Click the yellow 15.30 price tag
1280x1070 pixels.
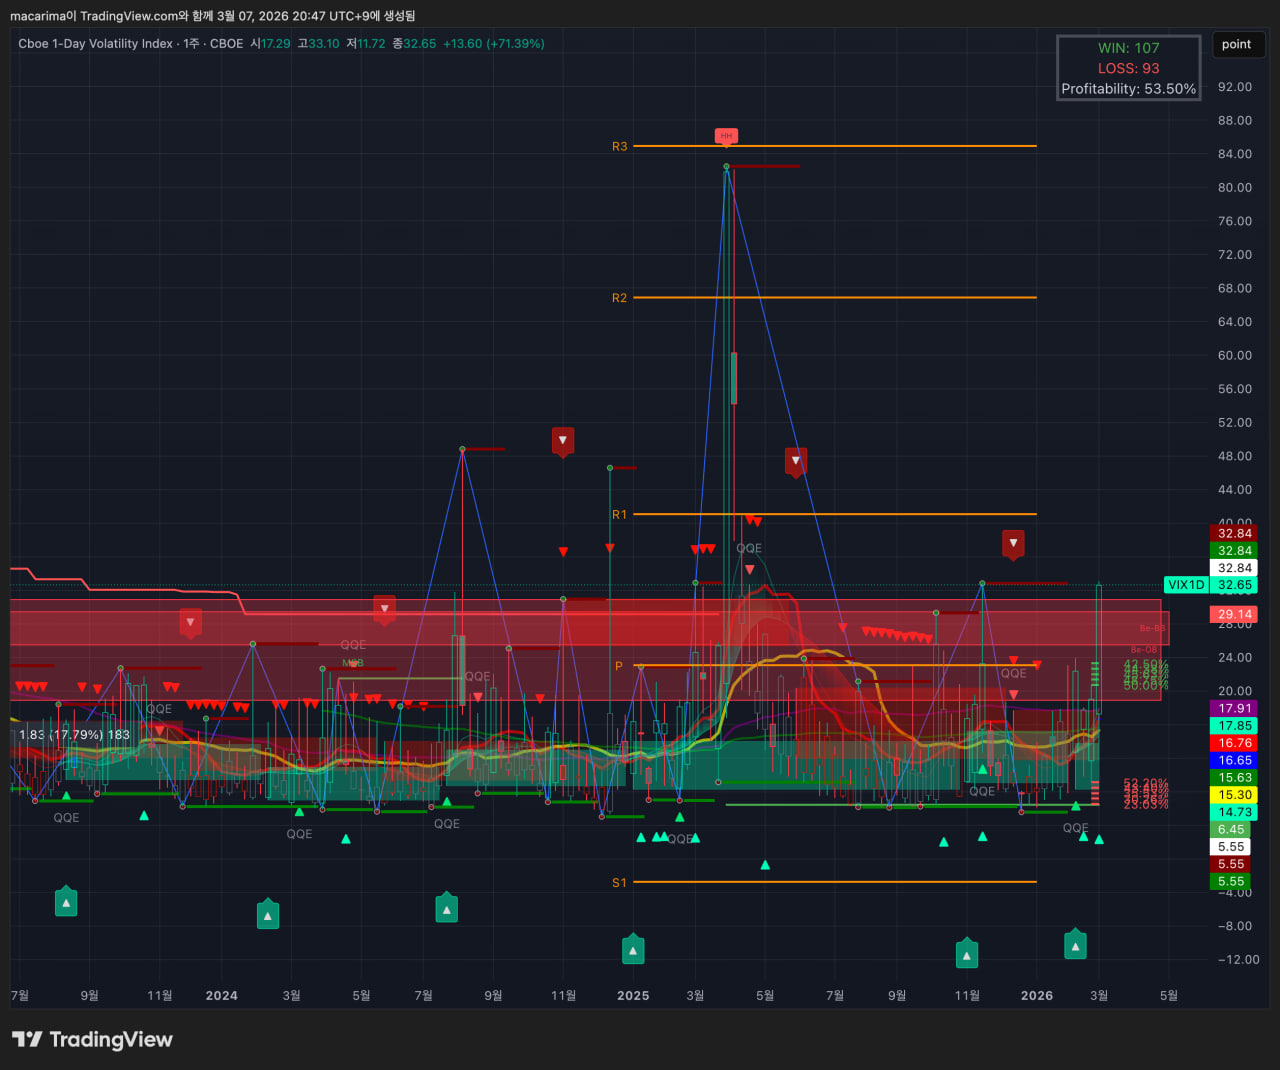point(1234,795)
